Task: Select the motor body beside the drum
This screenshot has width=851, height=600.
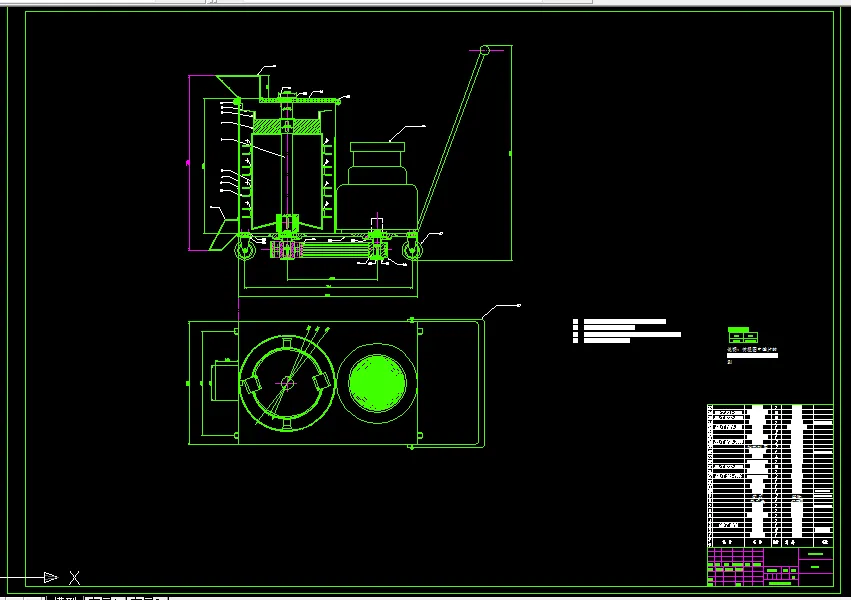Action: (x=377, y=186)
